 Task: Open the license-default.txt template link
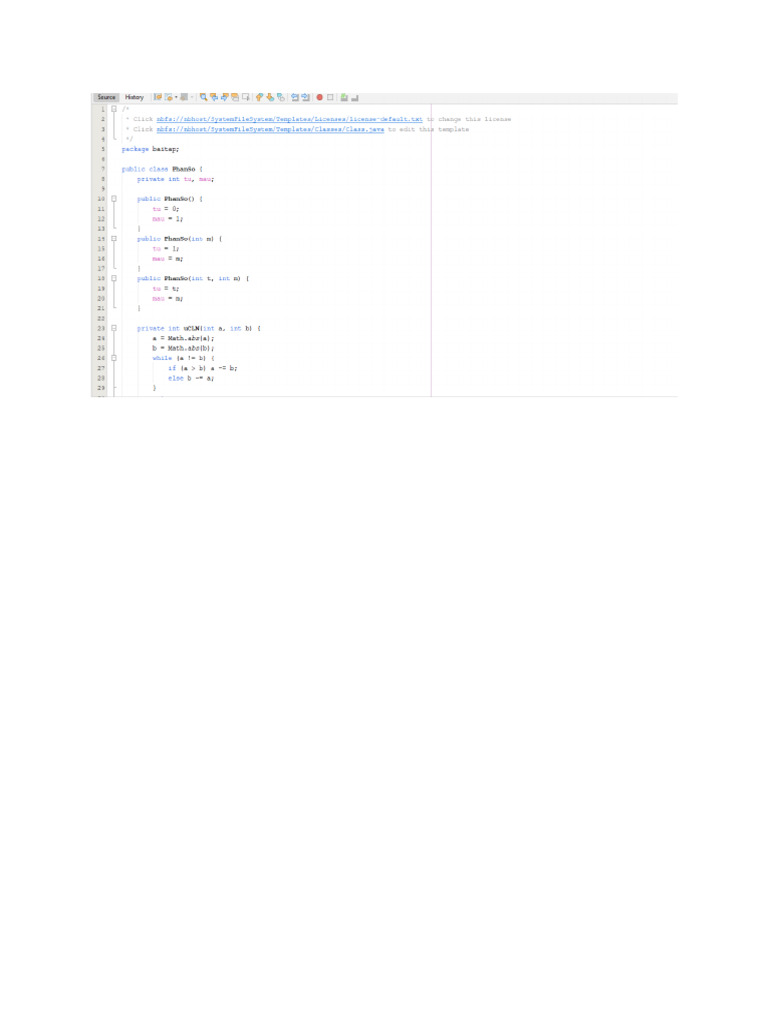[289, 119]
